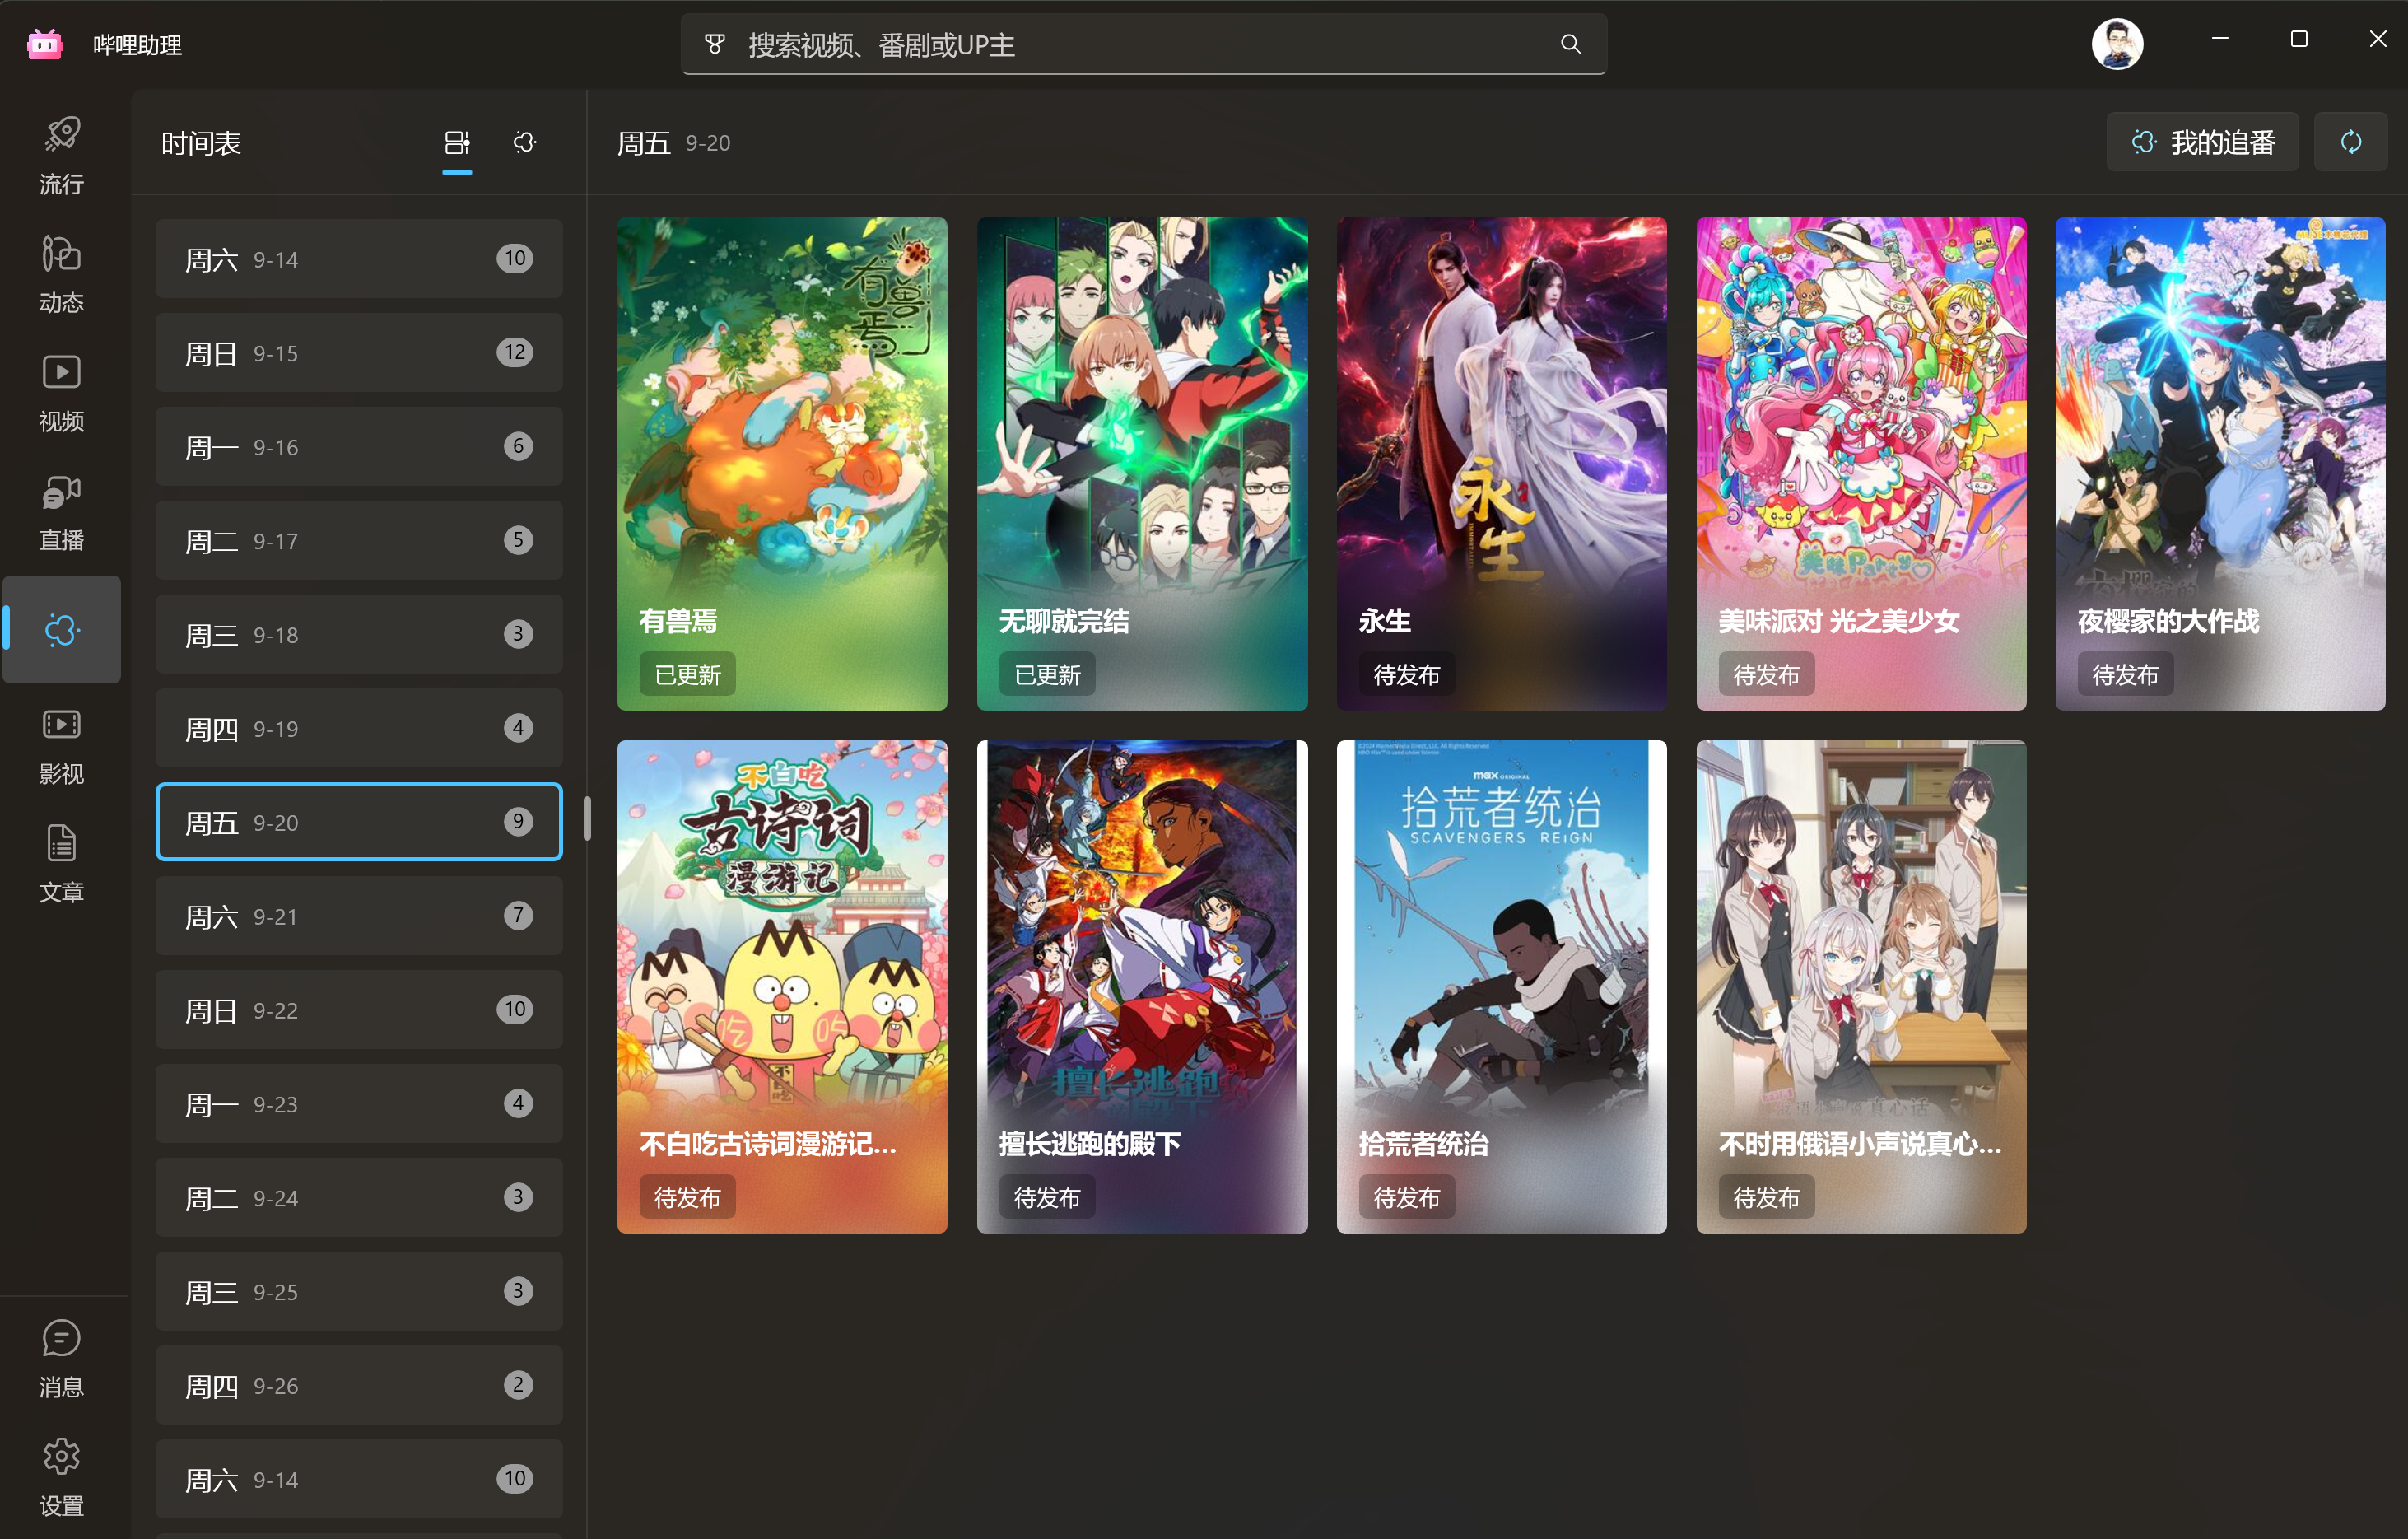Open the 消息 messages page
This screenshot has width=2408, height=1539.
tap(61, 1358)
